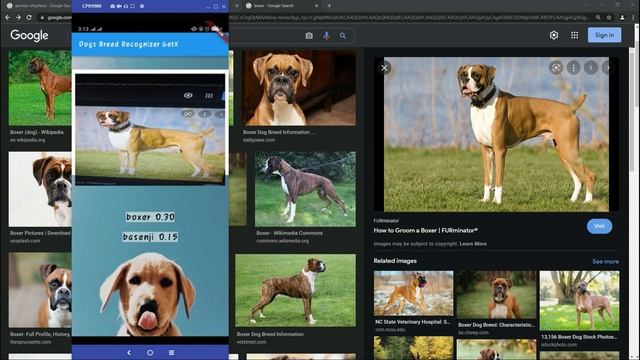This screenshot has height=360, width=640.
Task: Go to the previous image in the preview
Action: pyautogui.click(x=591, y=68)
